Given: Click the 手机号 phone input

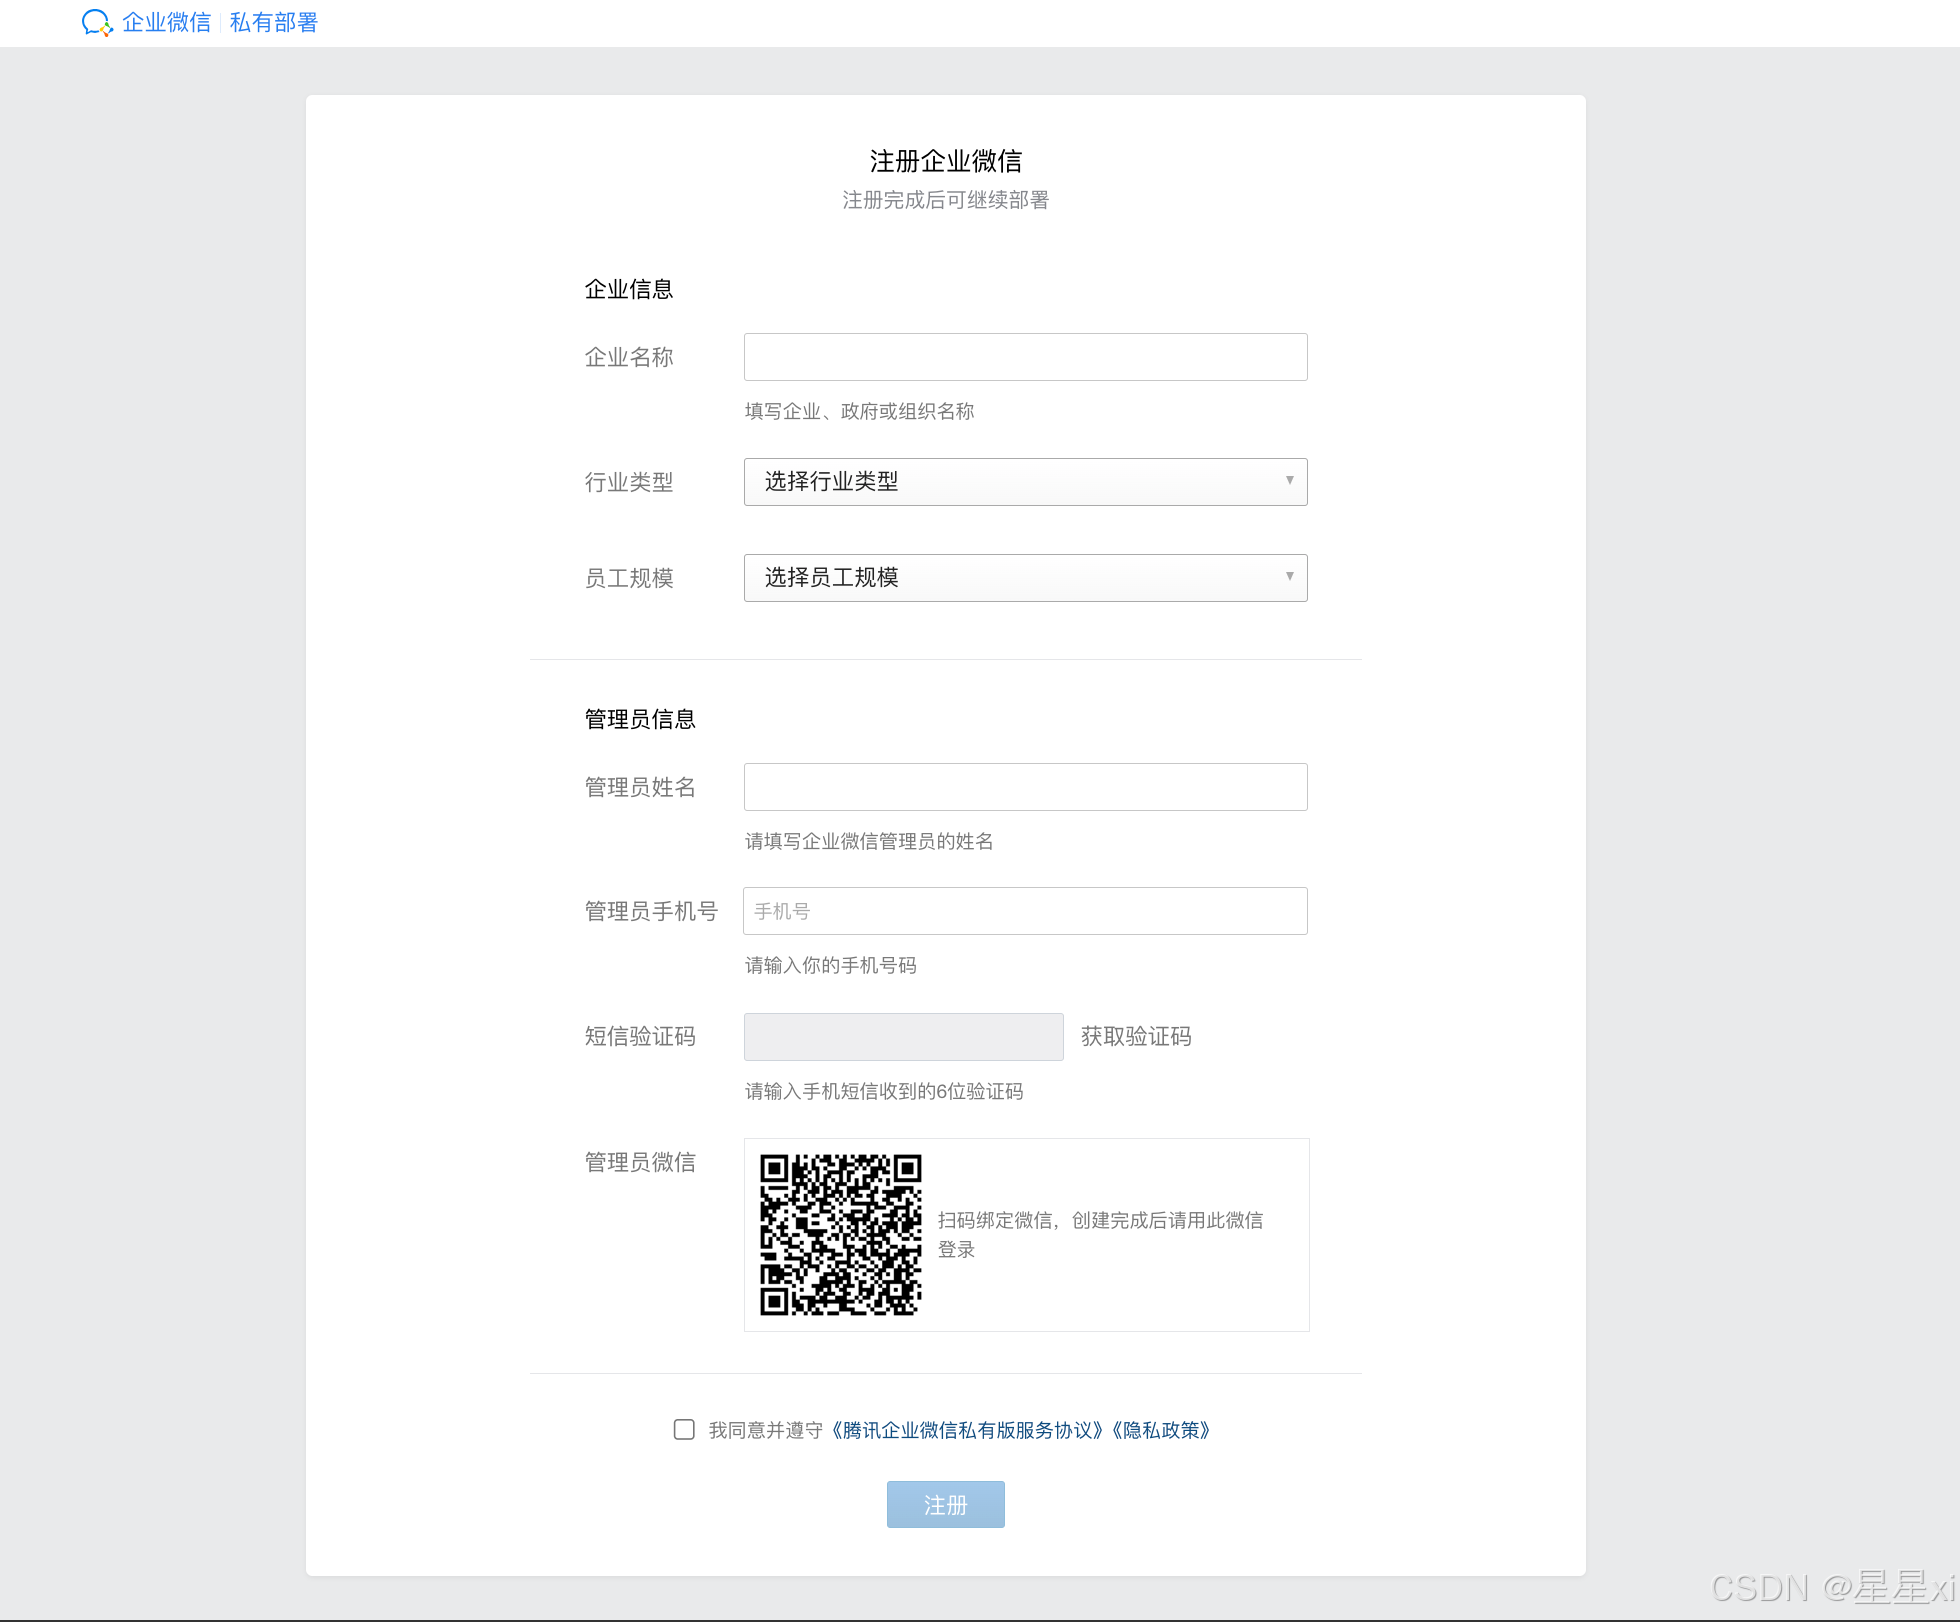Looking at the screenshot, I should 1025,911.
